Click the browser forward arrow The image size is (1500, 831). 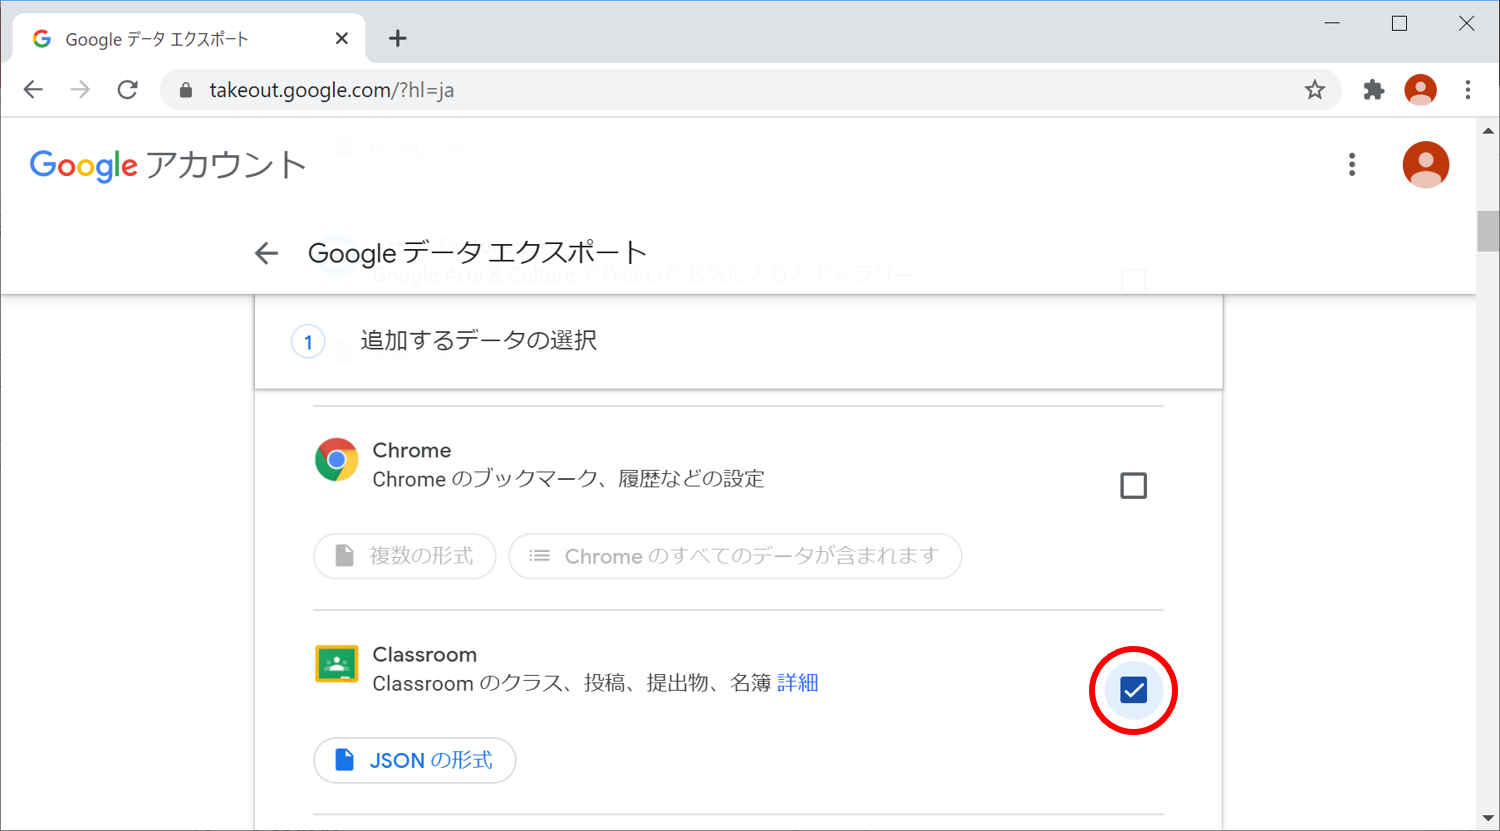80,90
